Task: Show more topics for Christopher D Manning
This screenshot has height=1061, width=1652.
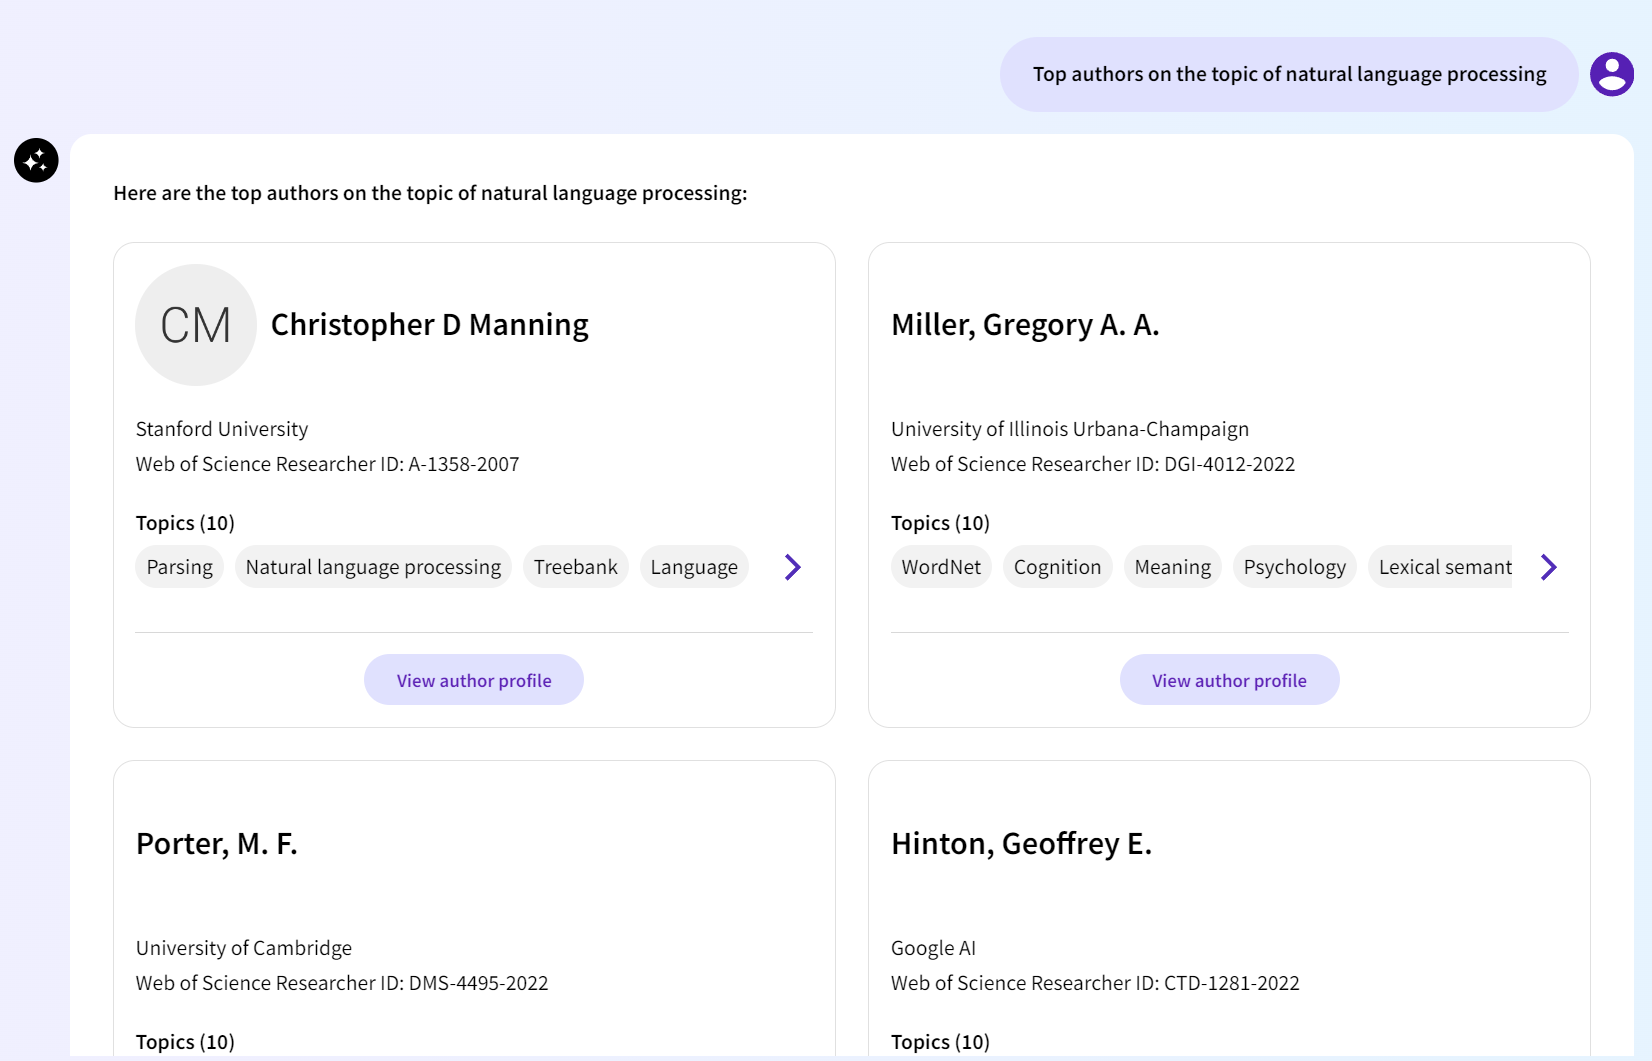Action: 793,567
